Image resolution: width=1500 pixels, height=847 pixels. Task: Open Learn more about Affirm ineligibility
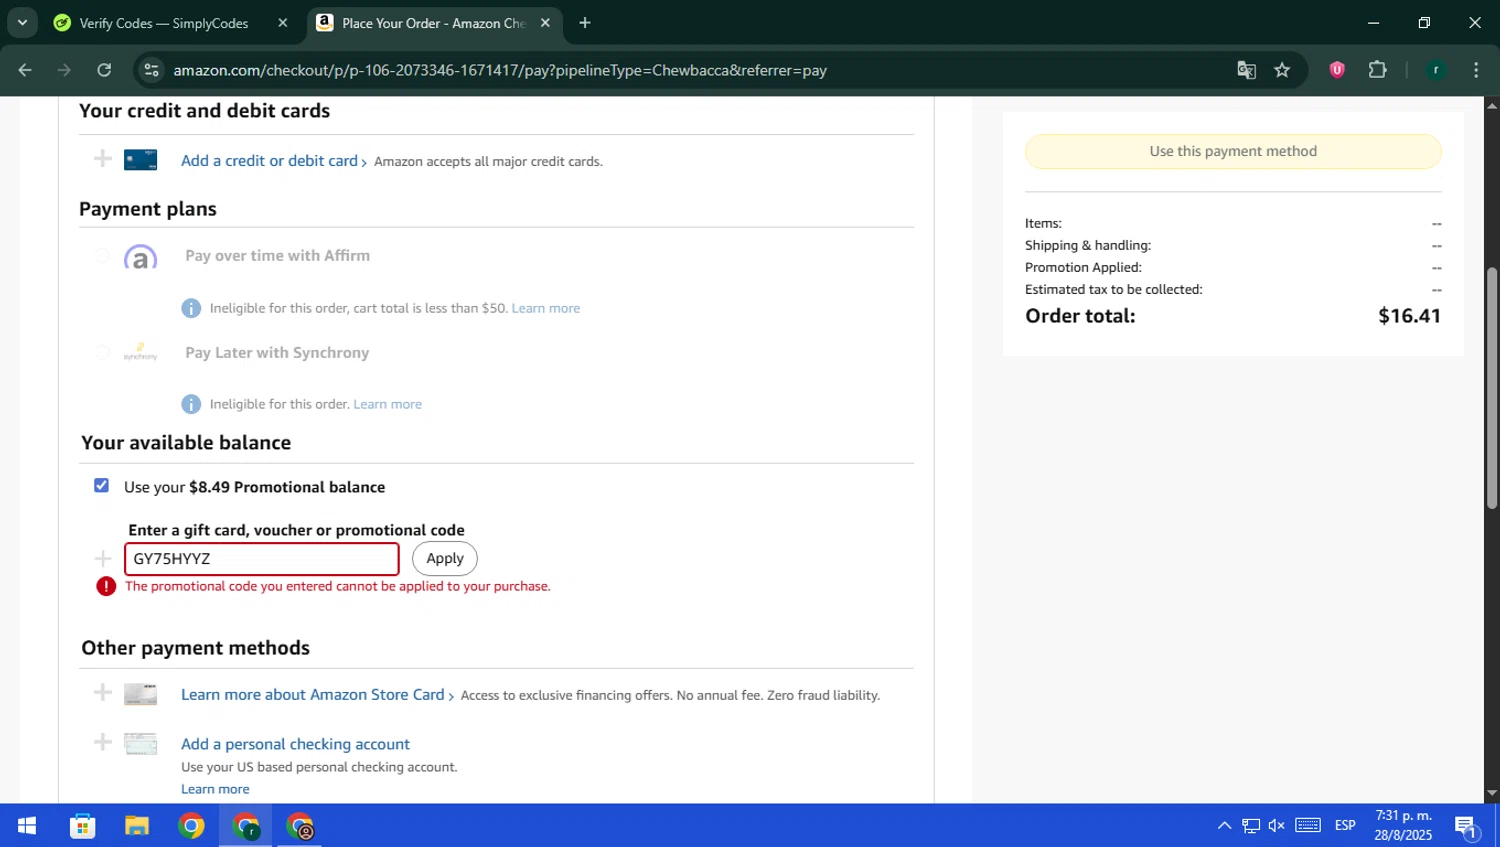[x=546, y=308]
